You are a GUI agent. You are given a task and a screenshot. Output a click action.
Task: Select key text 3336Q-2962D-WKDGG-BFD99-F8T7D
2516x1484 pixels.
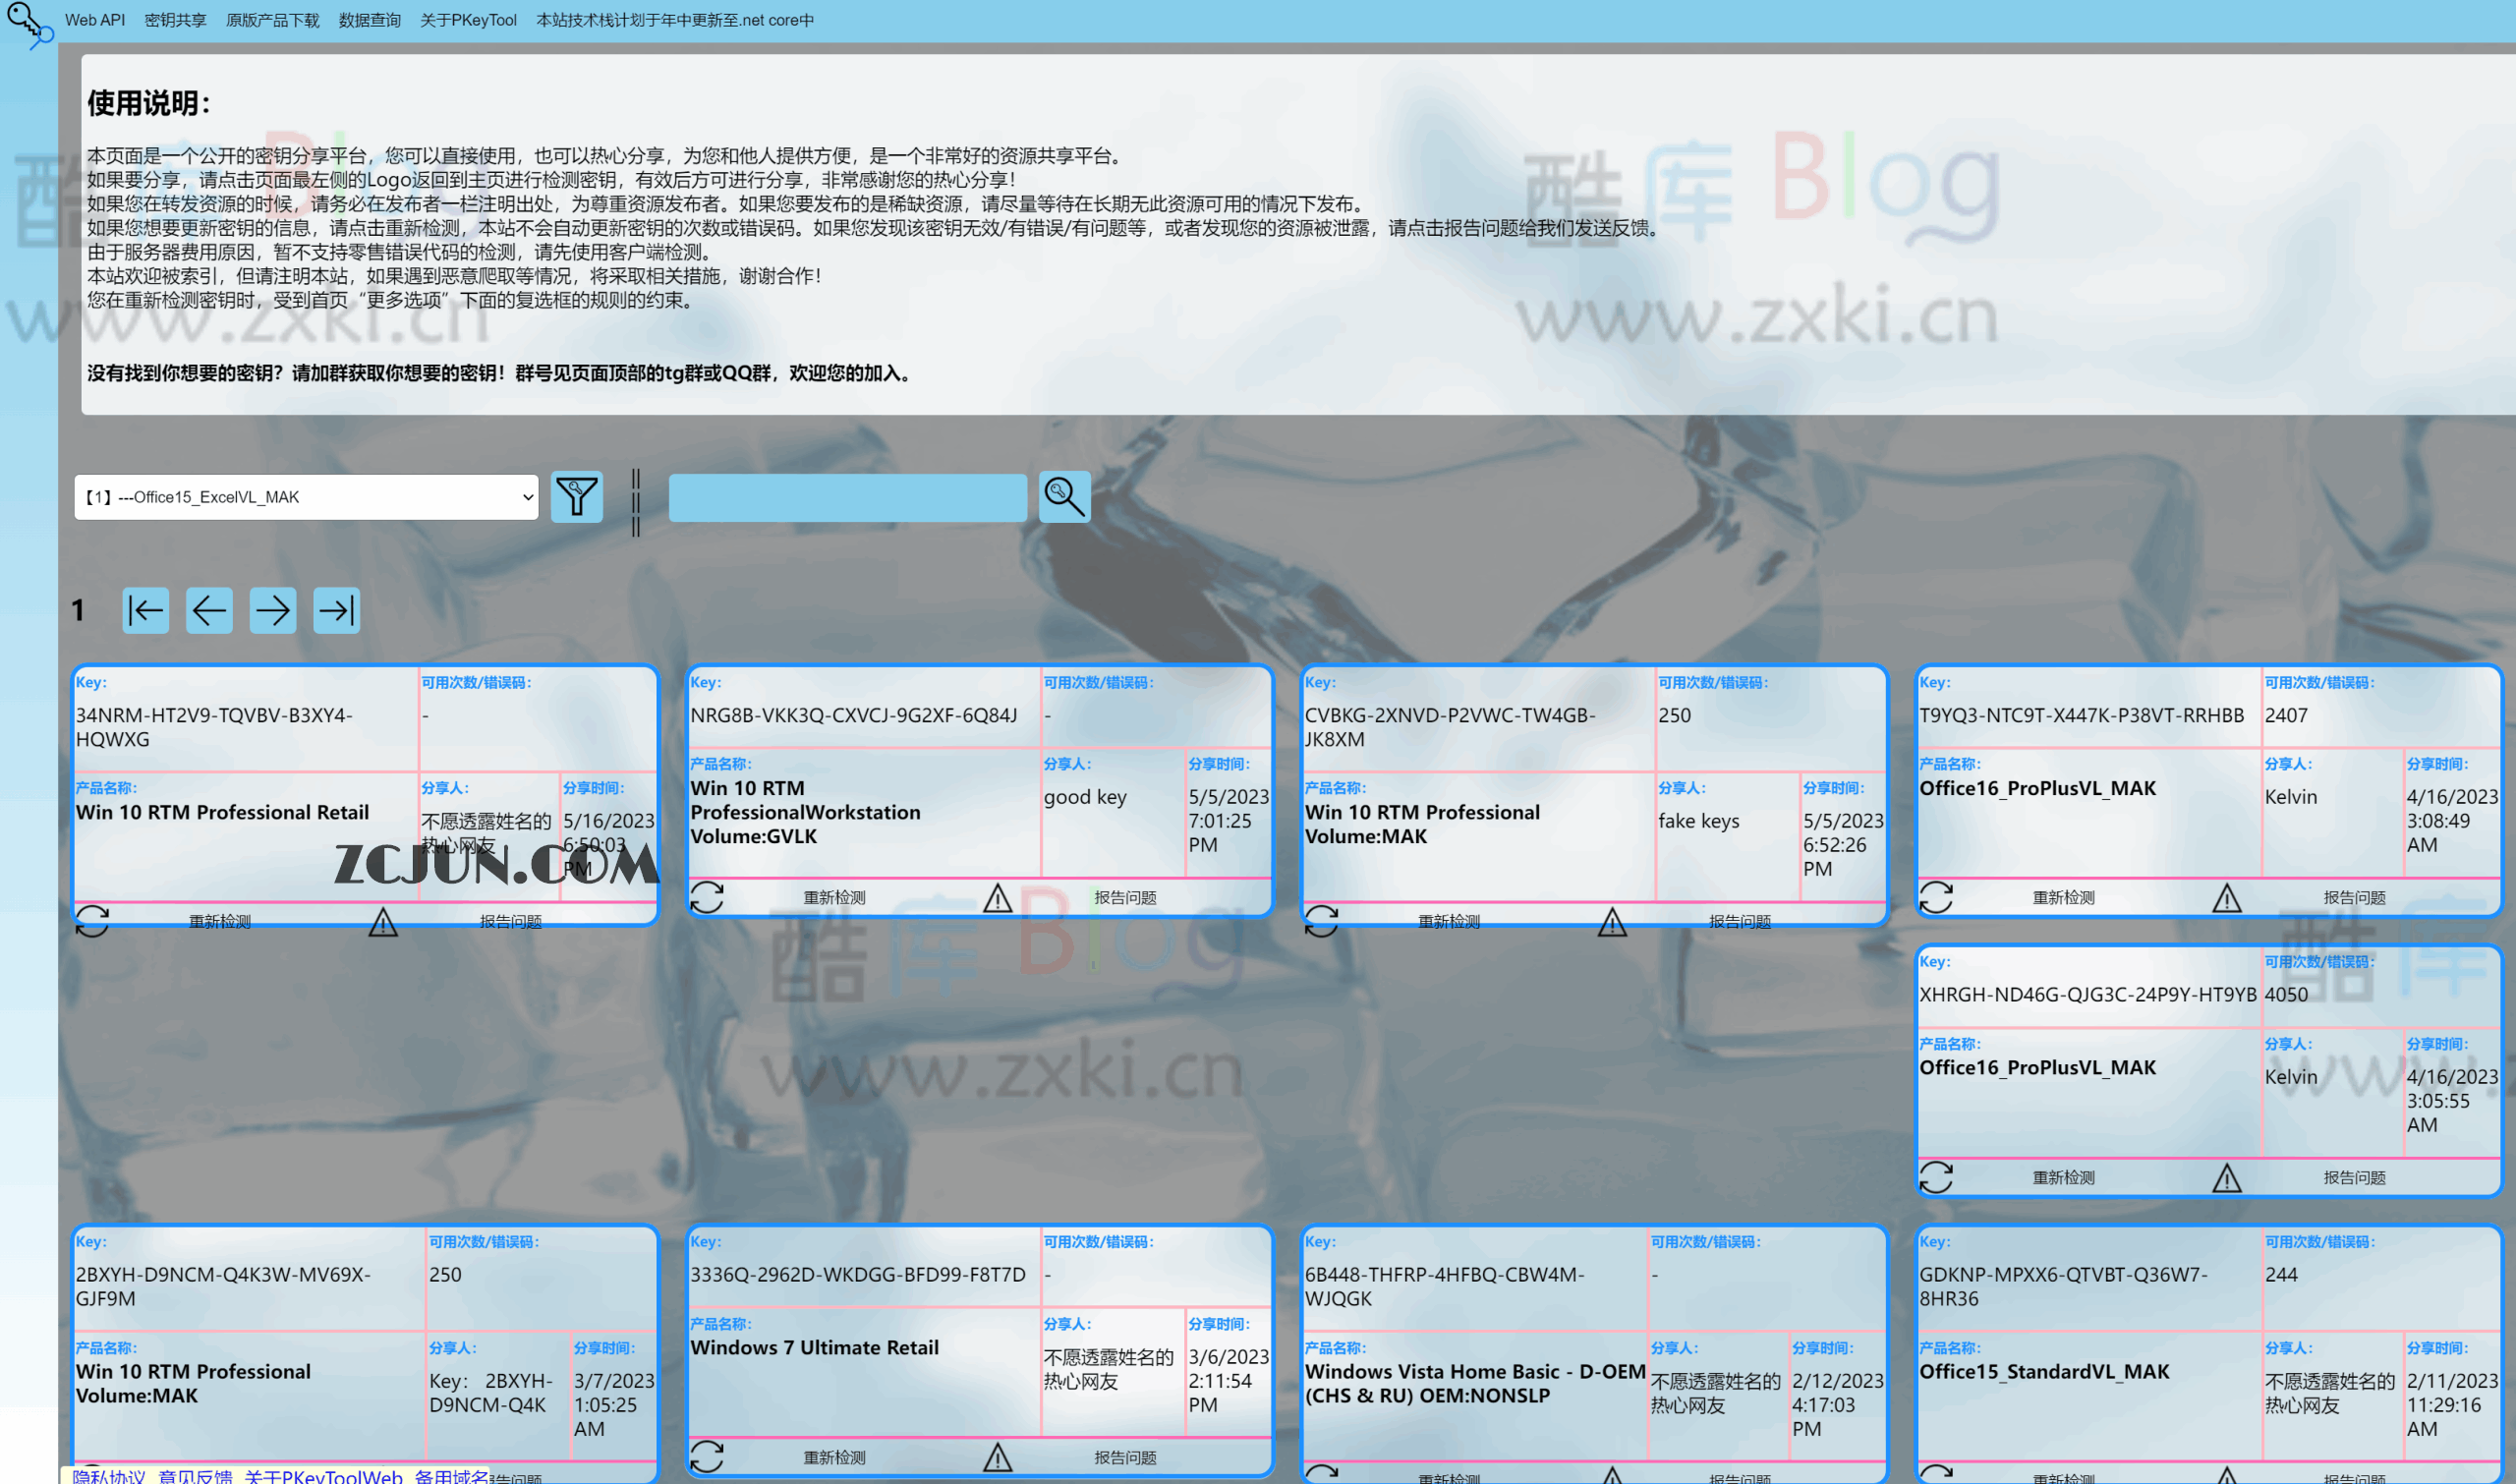858,1274
